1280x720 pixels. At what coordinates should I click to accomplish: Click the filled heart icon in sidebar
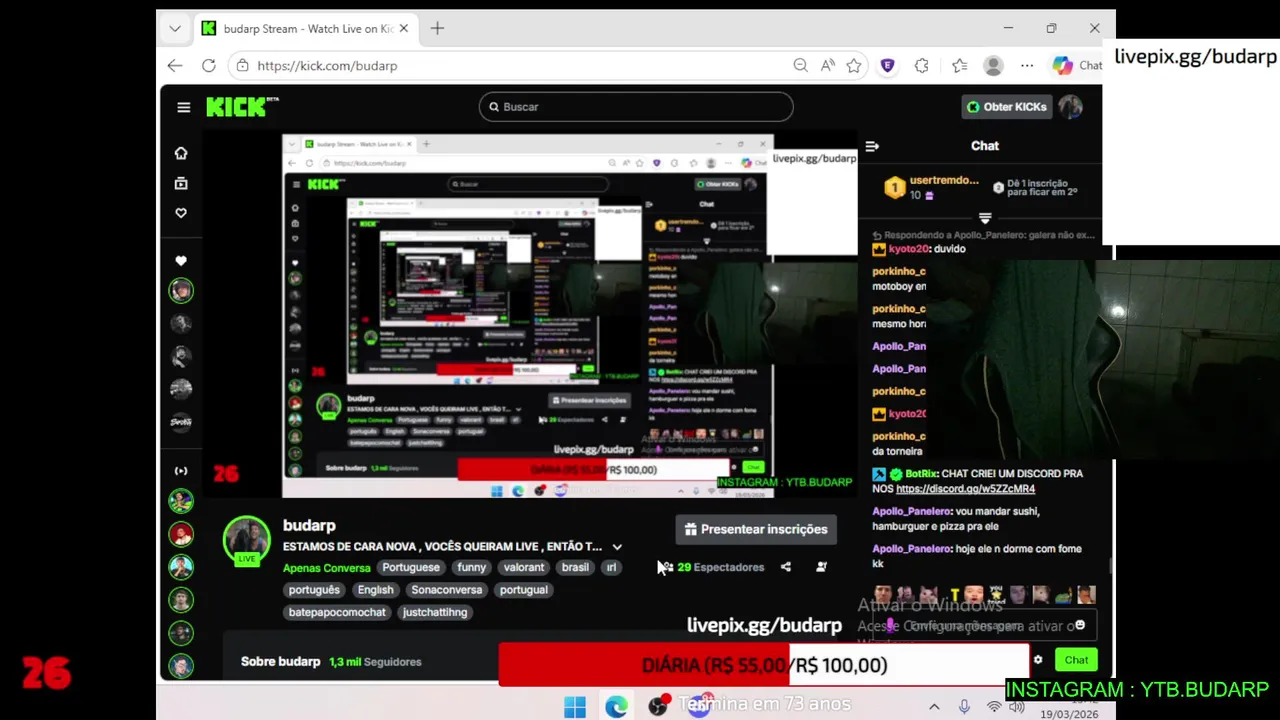coord(181,261)
